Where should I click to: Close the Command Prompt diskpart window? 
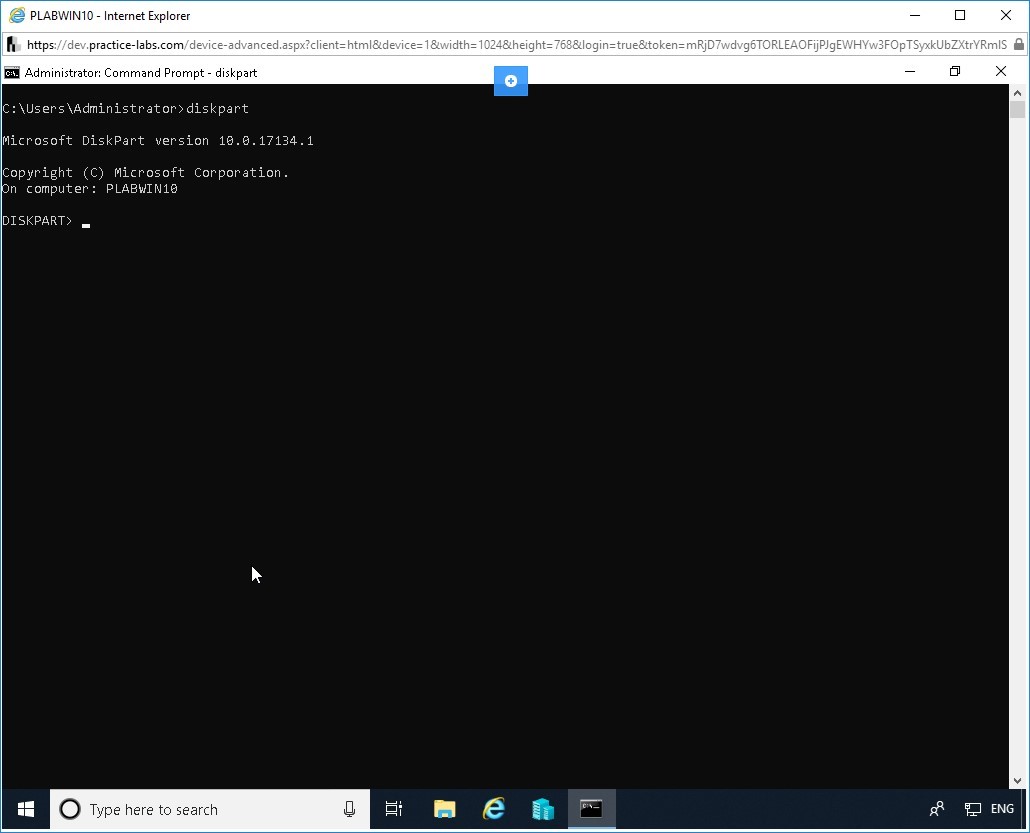click(1000, 72)
